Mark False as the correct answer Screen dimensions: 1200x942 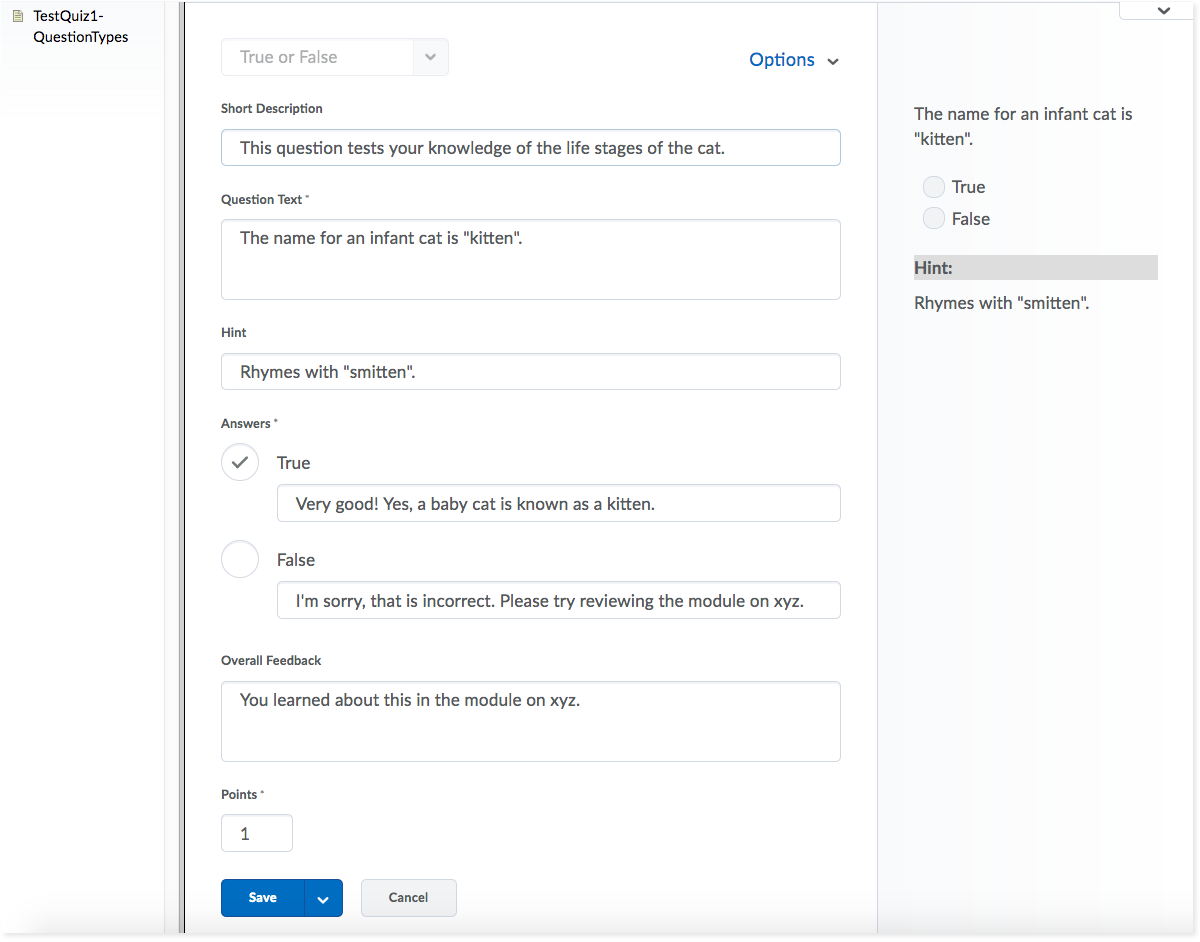pyautogui.click(x=240, y=560)
